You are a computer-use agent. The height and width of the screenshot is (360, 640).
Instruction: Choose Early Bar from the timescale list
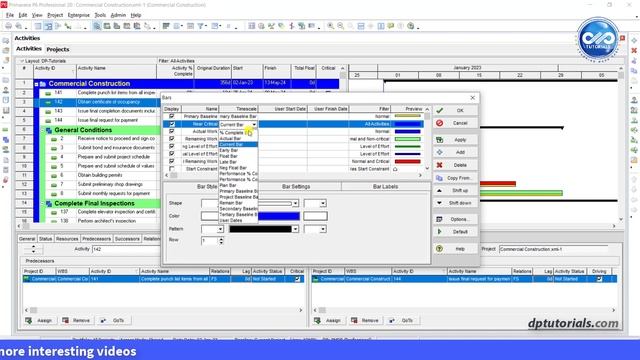(238, 150)
